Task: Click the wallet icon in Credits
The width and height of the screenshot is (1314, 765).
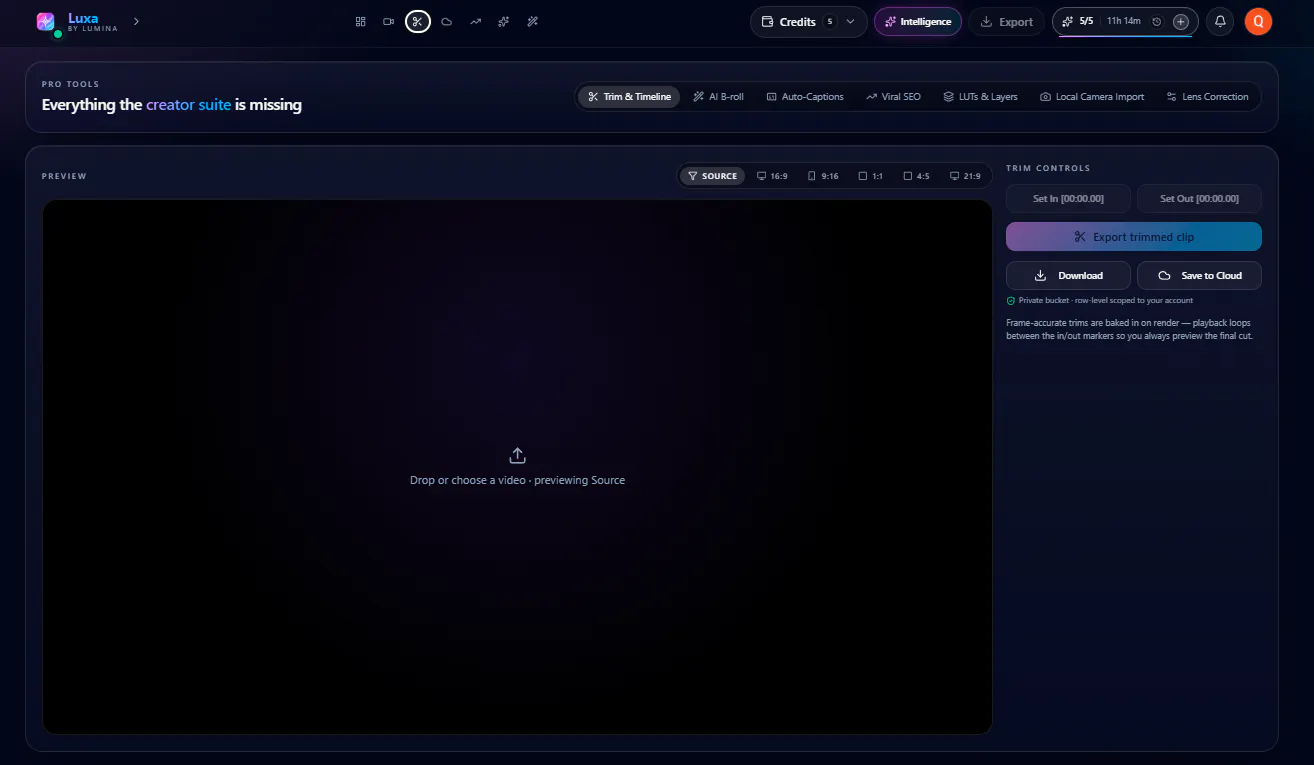Action: tap(767, 22)
